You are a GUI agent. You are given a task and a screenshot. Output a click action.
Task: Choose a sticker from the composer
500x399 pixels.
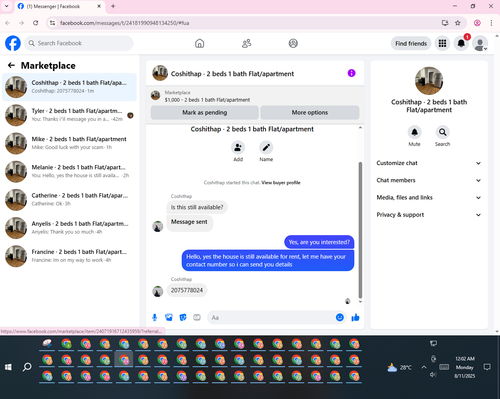(183, 317)
